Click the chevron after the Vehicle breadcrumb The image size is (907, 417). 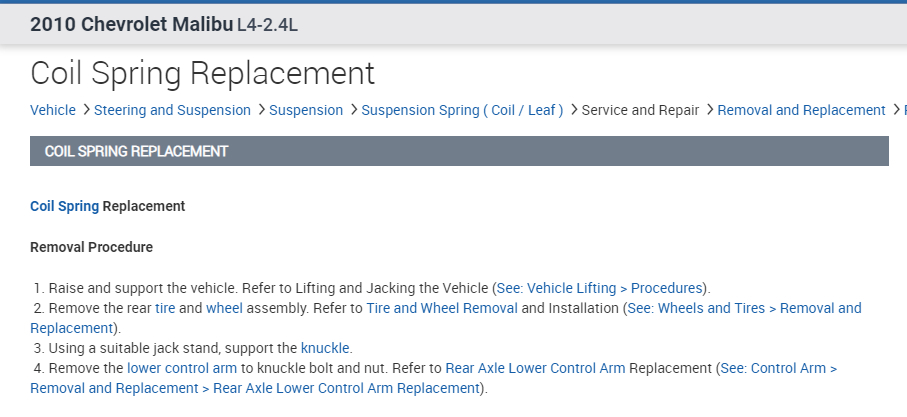[x=86, y=110]
